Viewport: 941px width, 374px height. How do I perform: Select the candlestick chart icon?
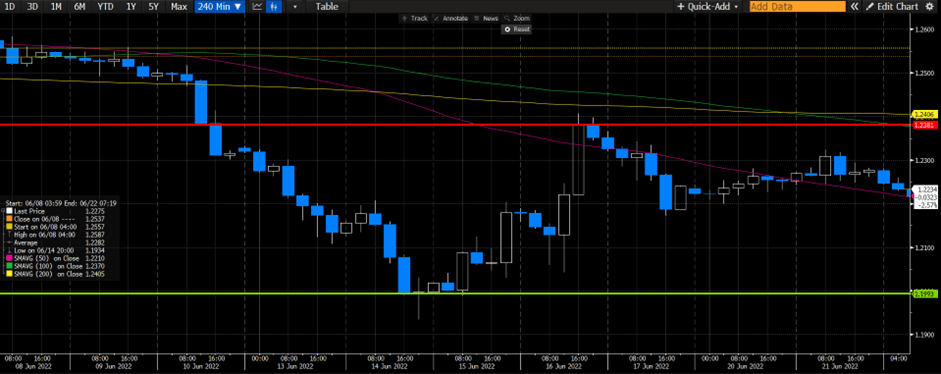coord(274,7)
